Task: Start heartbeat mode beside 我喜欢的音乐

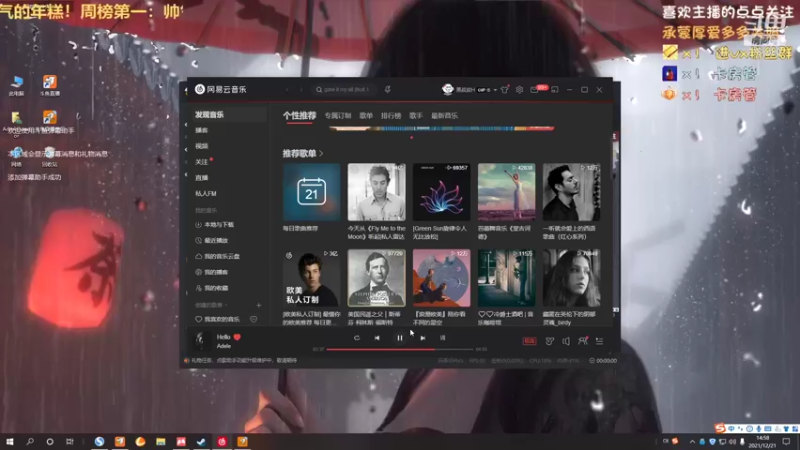Action: pos(254,319)
